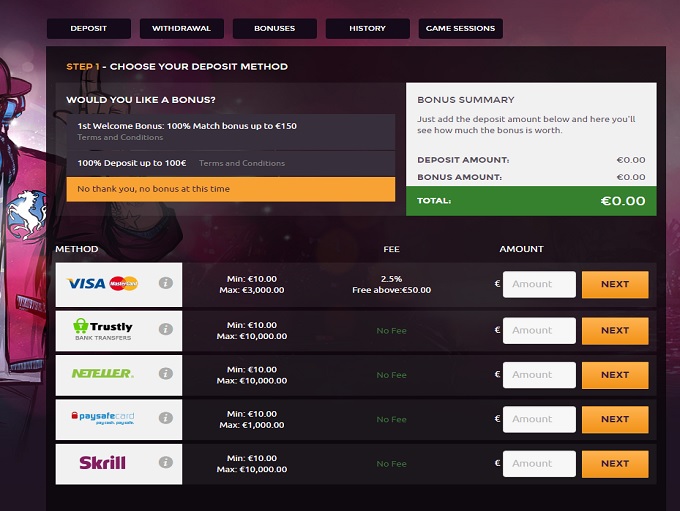Go to the History tab
Screen dimensions: 680x511
point(367,29)
